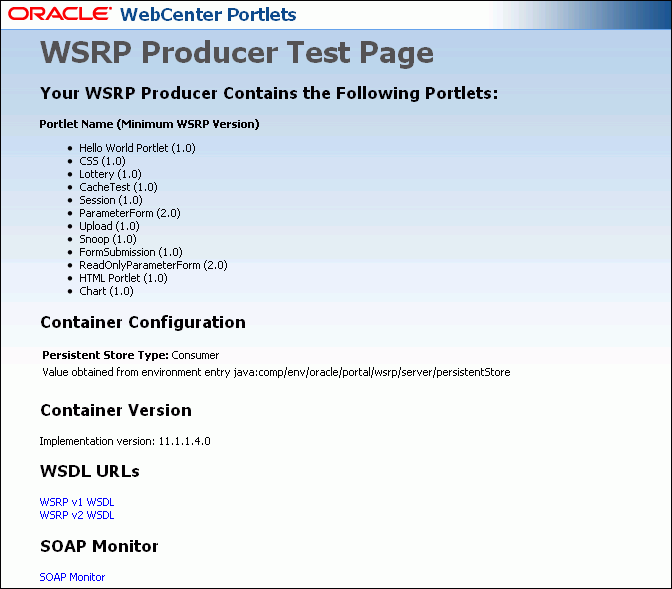Click the Container Version heading
This screenshot has height=589, width=672.
pos(116,410)
